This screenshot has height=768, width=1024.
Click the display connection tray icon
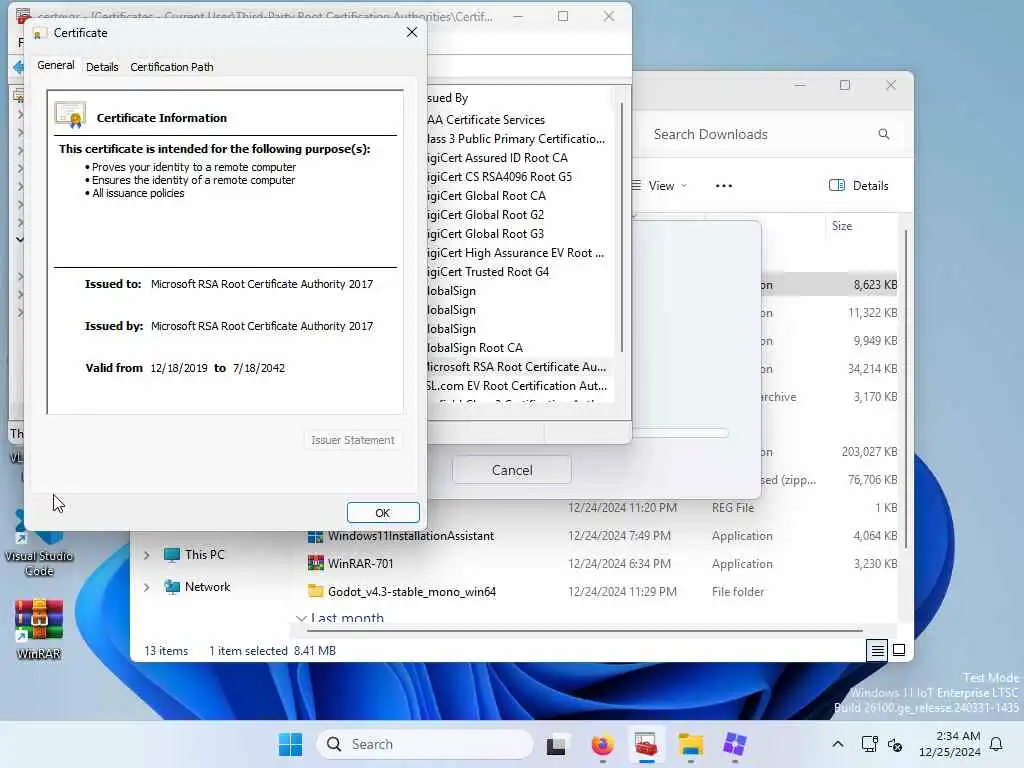click(x=869, y=744)
